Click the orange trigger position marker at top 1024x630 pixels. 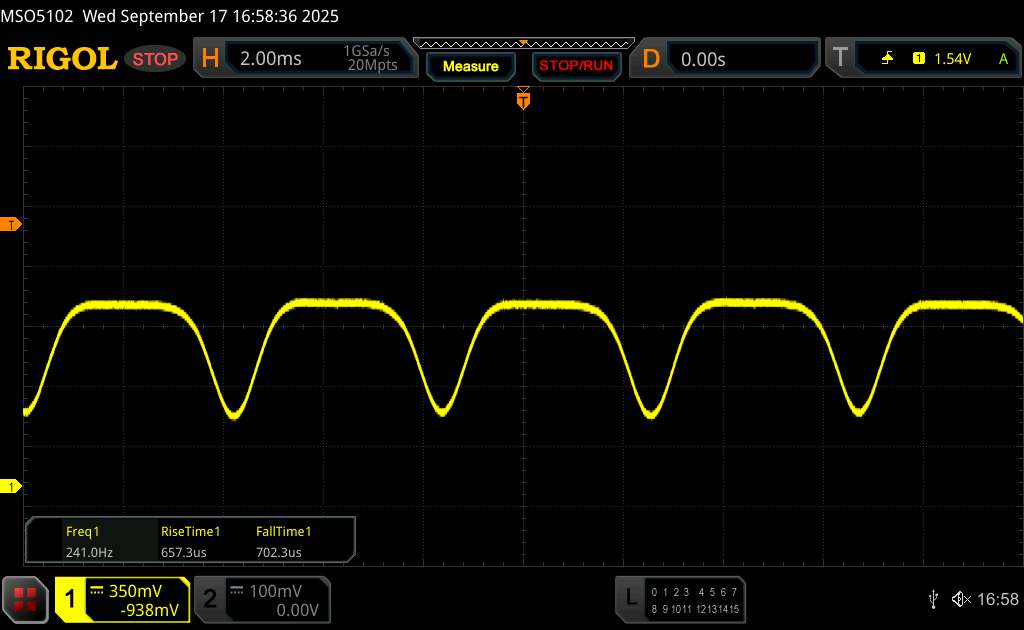click(x=522, y=98)
